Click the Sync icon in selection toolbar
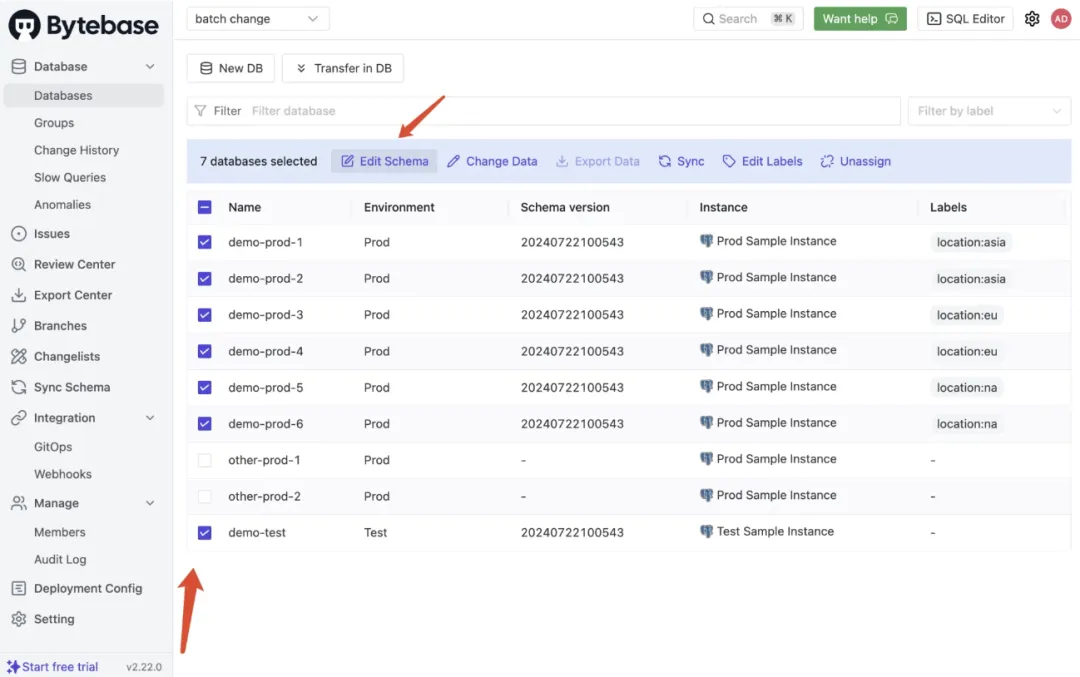 tap(665, 161)
